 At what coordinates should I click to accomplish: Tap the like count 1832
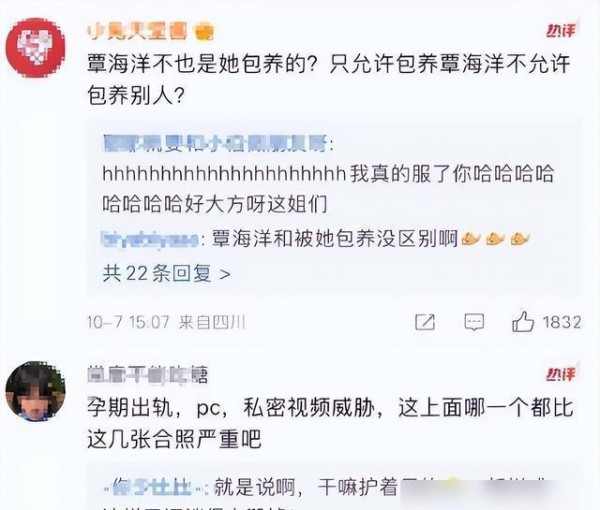click(x=562, y=322)
